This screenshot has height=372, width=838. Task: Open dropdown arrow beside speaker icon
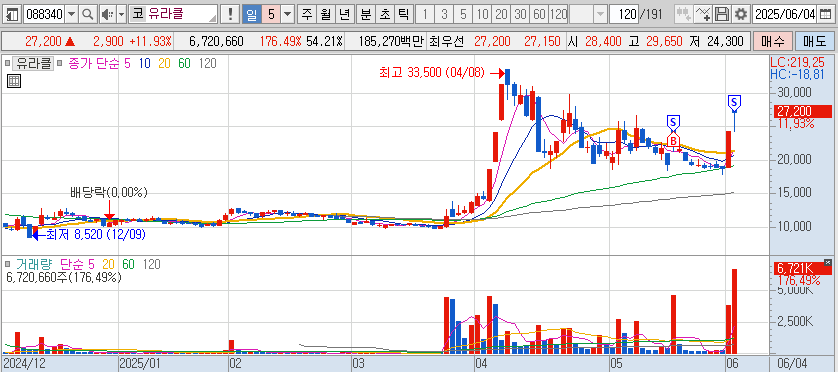(121, 14)
